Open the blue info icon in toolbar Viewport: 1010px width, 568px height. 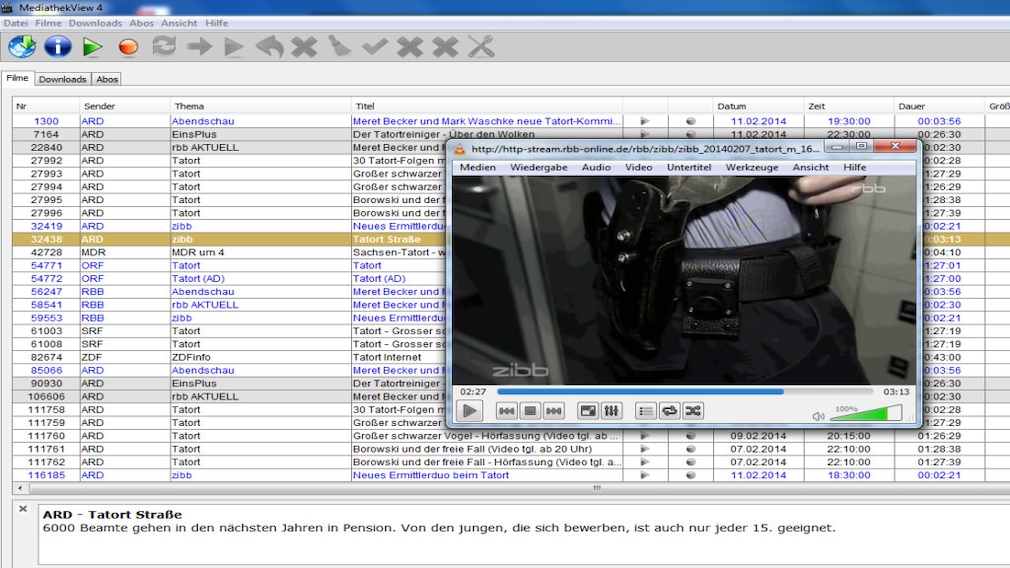point(57,46)
